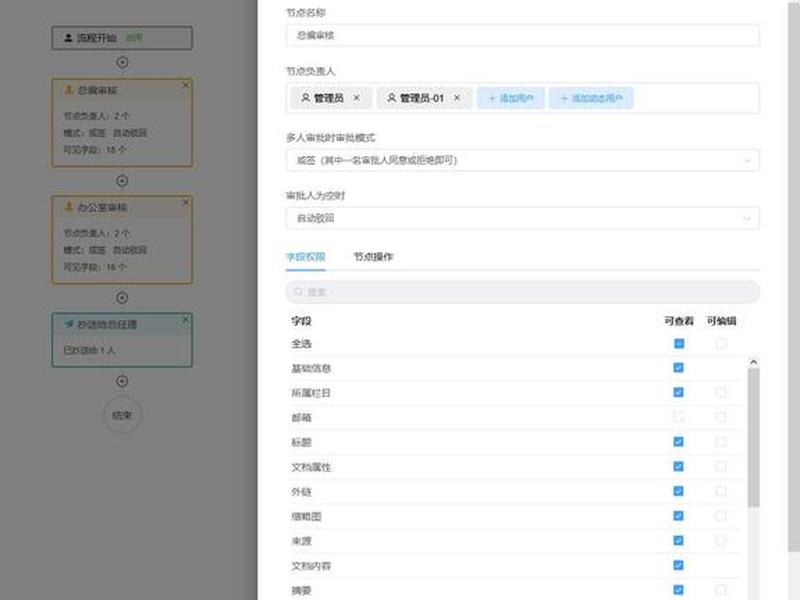
Task: Enable 所属栏目 可编辑 checkbox
Action: (720, 392)
